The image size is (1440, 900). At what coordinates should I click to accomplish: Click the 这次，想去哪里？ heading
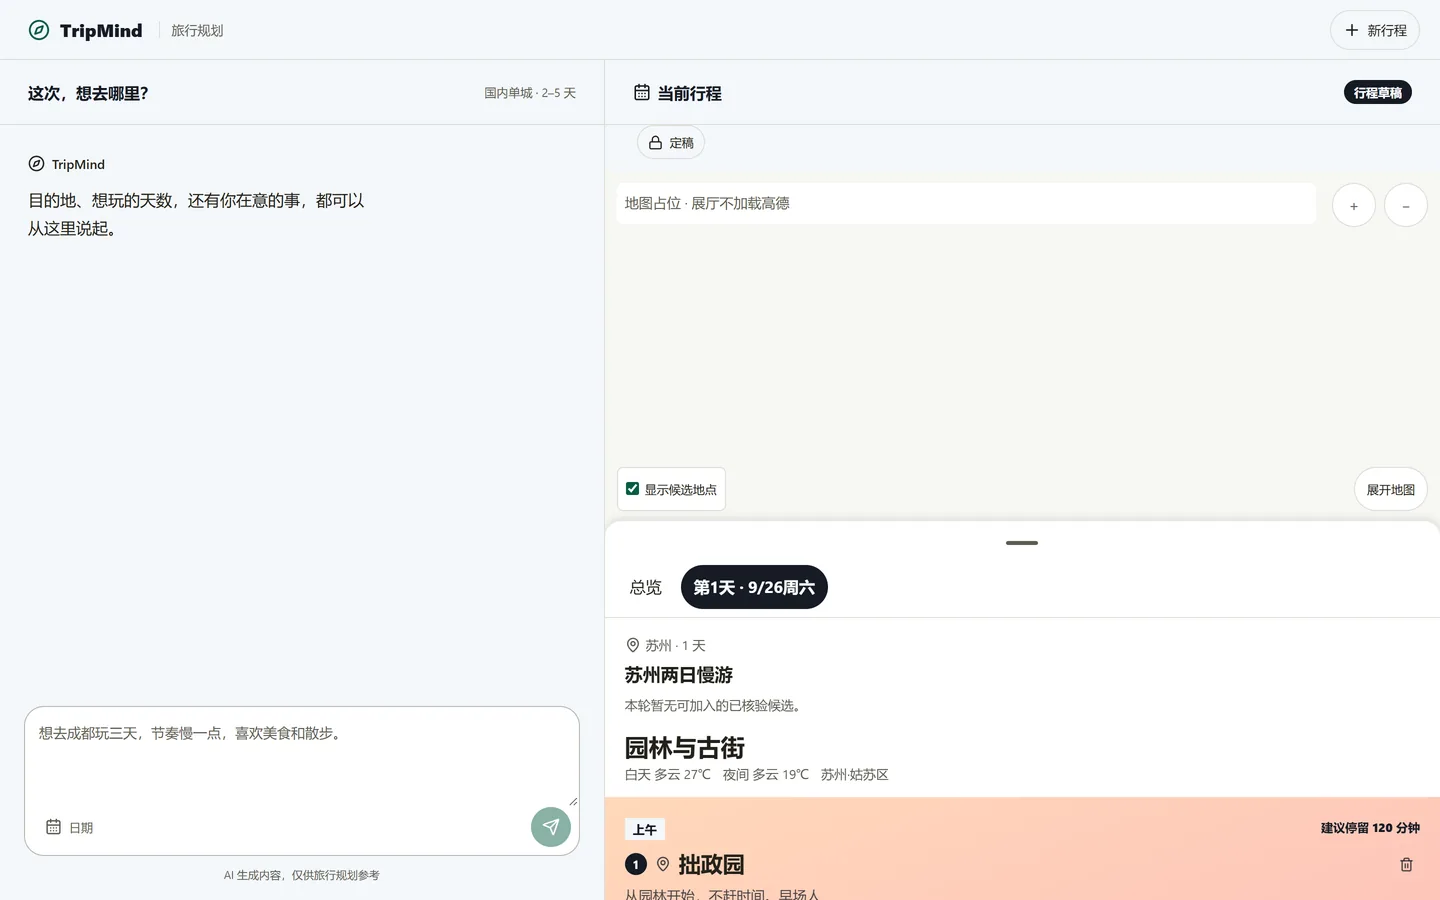click(x=88, y=93)
